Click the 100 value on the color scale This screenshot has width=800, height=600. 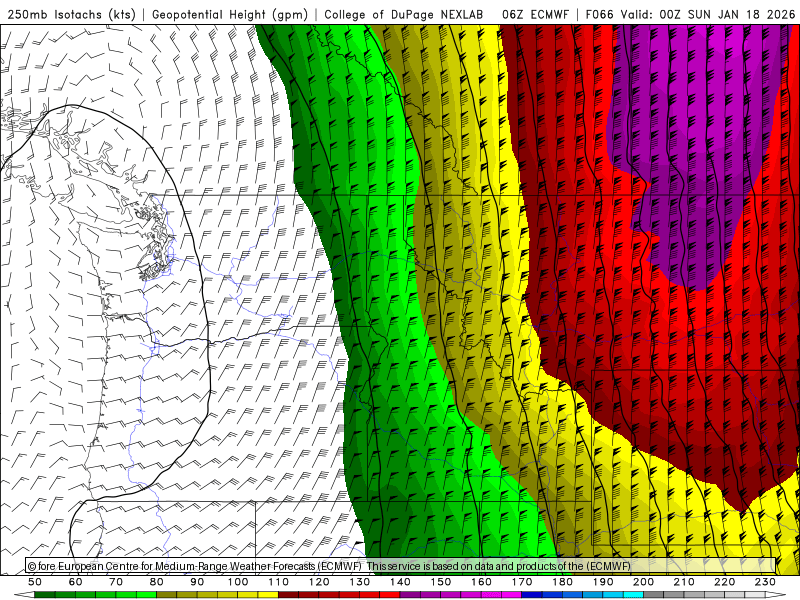click(x=238, y=582)
